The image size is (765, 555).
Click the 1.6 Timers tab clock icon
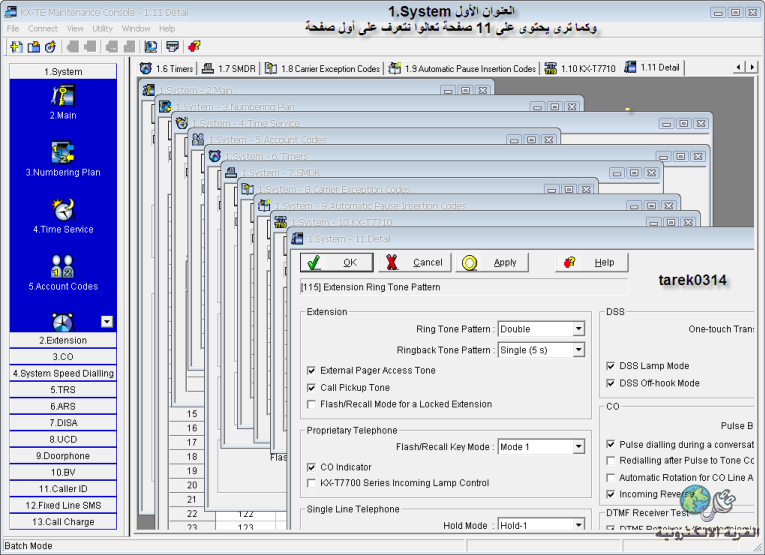pyautogui.click(x=145, y=68)
